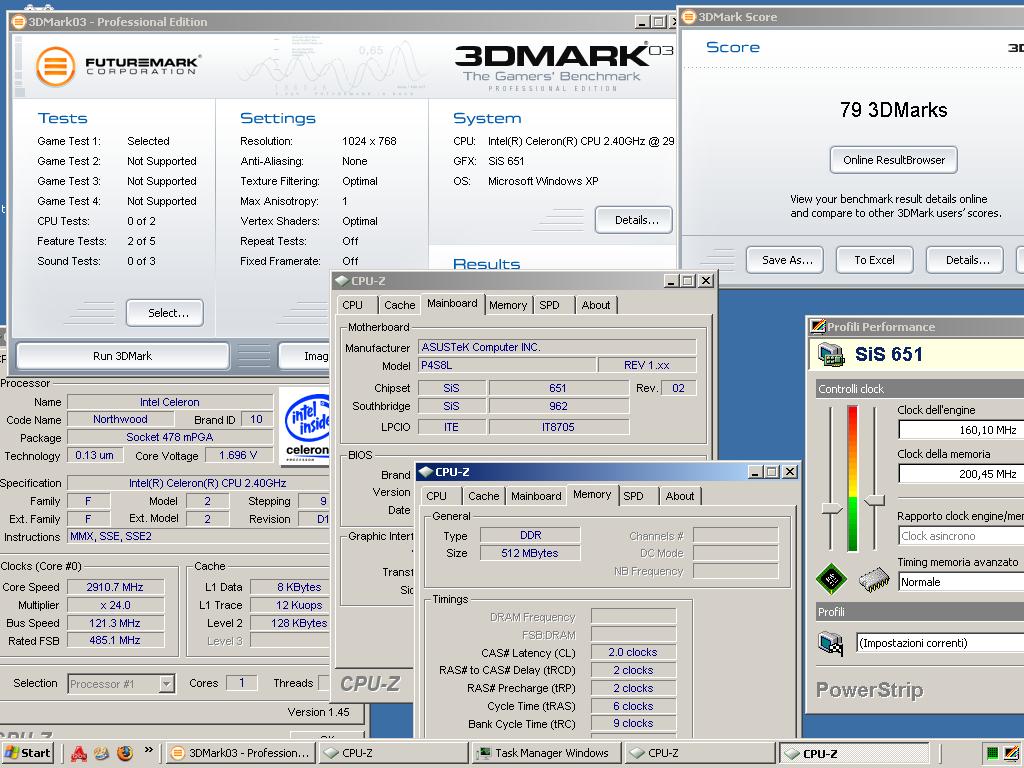Click the Cycle Time (tRAS) value 6 clocks
This screenshot has height=768, width=1024.
[633, 706]
